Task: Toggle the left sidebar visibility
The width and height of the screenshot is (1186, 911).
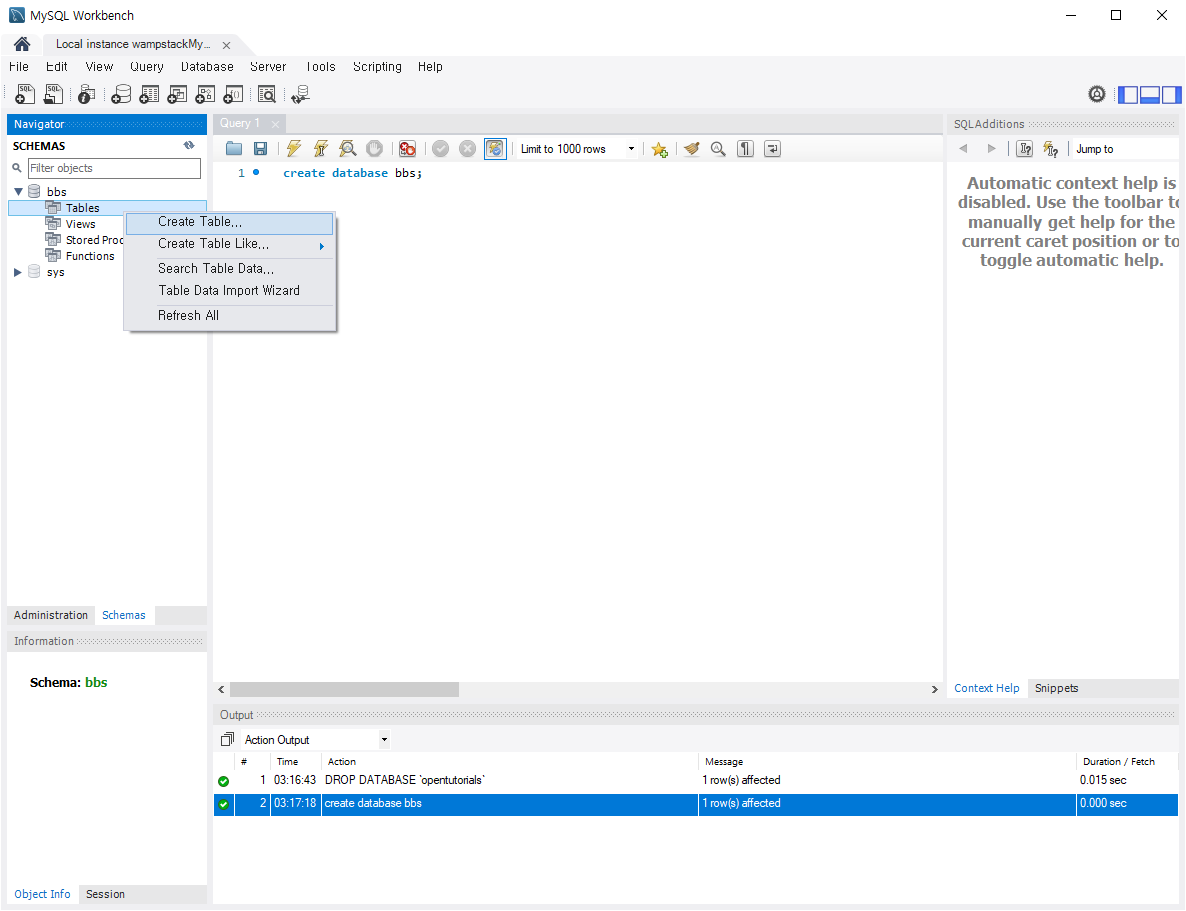Action: pyautogui.click(x=1128, y=95)
